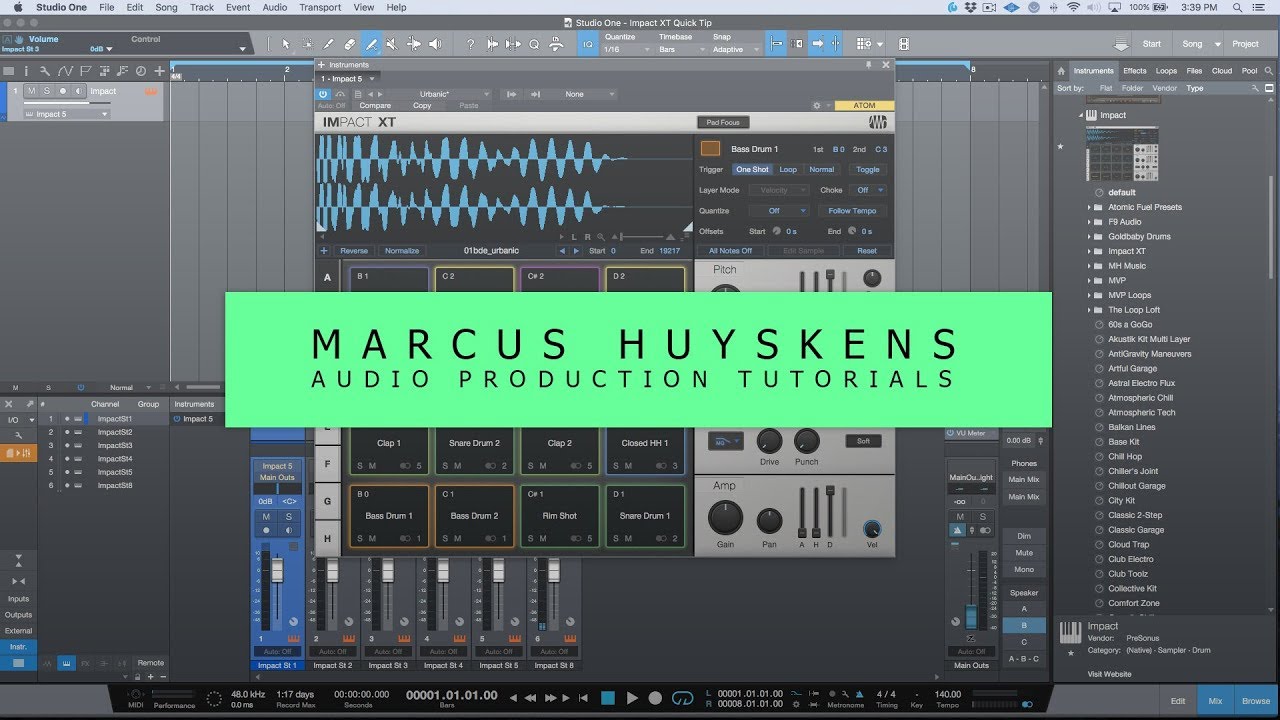Open the Browse view button

1256,701
